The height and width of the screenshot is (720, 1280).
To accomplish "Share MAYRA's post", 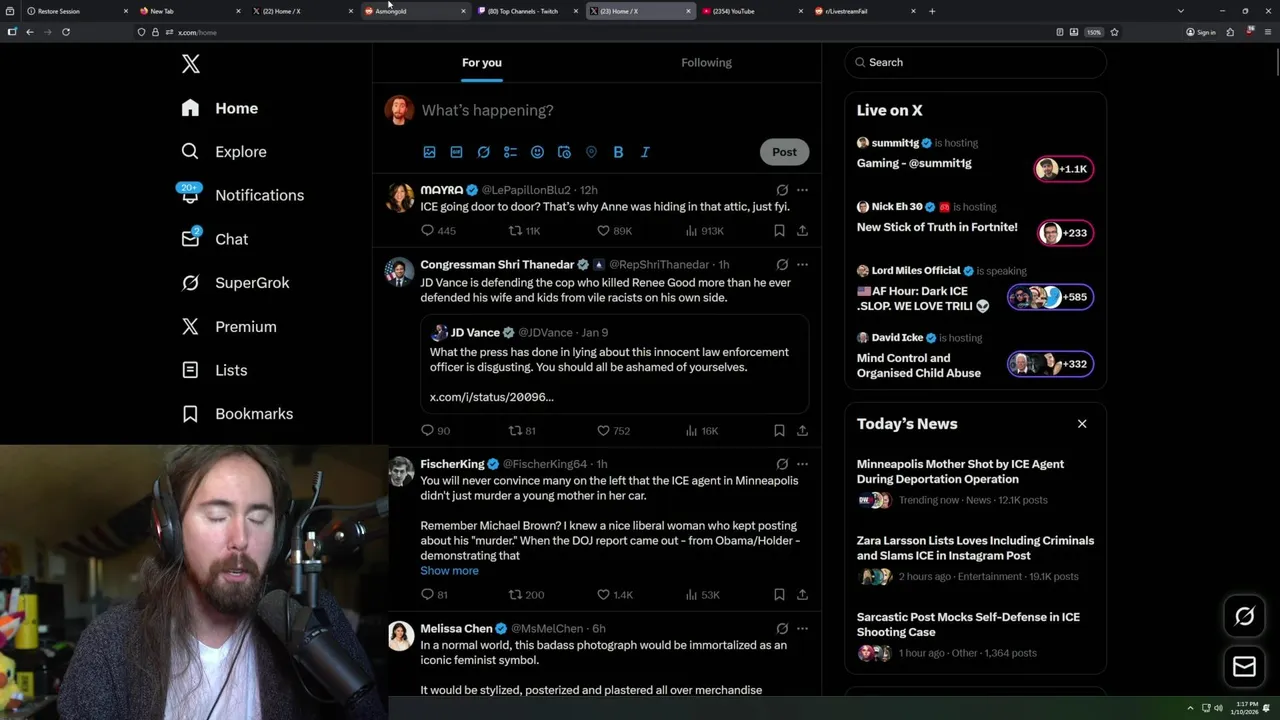I will pyautogui.click(x=802, y=231).
